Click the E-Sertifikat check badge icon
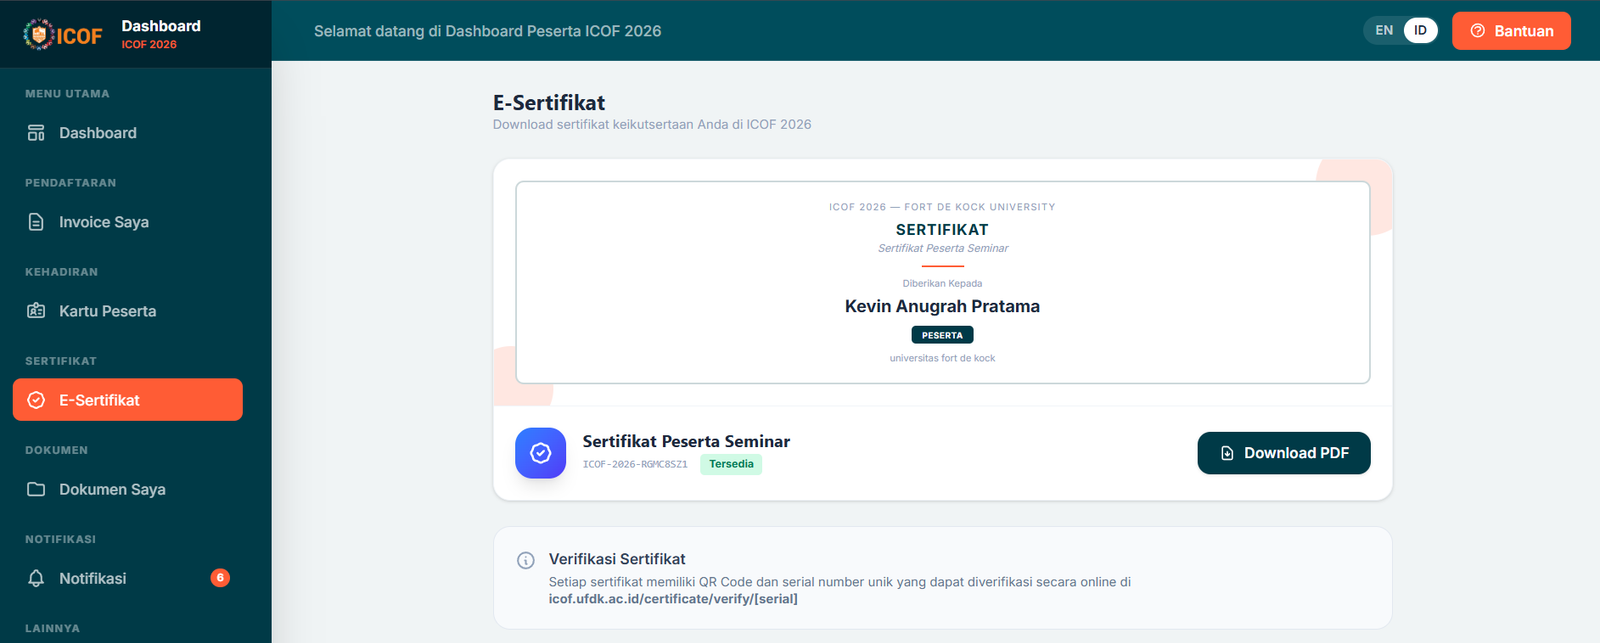The image size is (1600, 643). (36, 400)
